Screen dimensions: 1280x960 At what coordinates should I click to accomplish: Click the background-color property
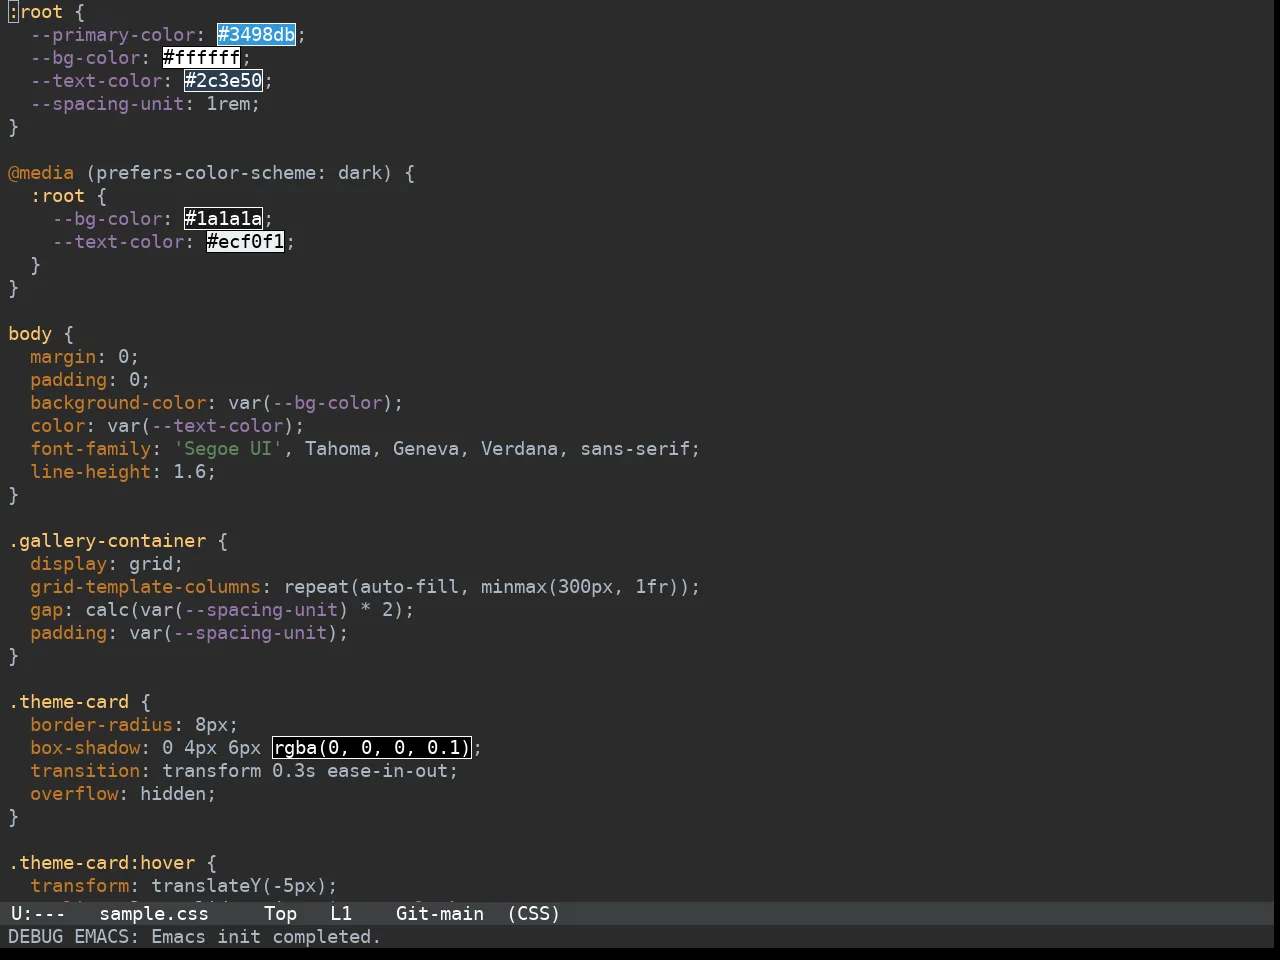[x=118, y=403]
